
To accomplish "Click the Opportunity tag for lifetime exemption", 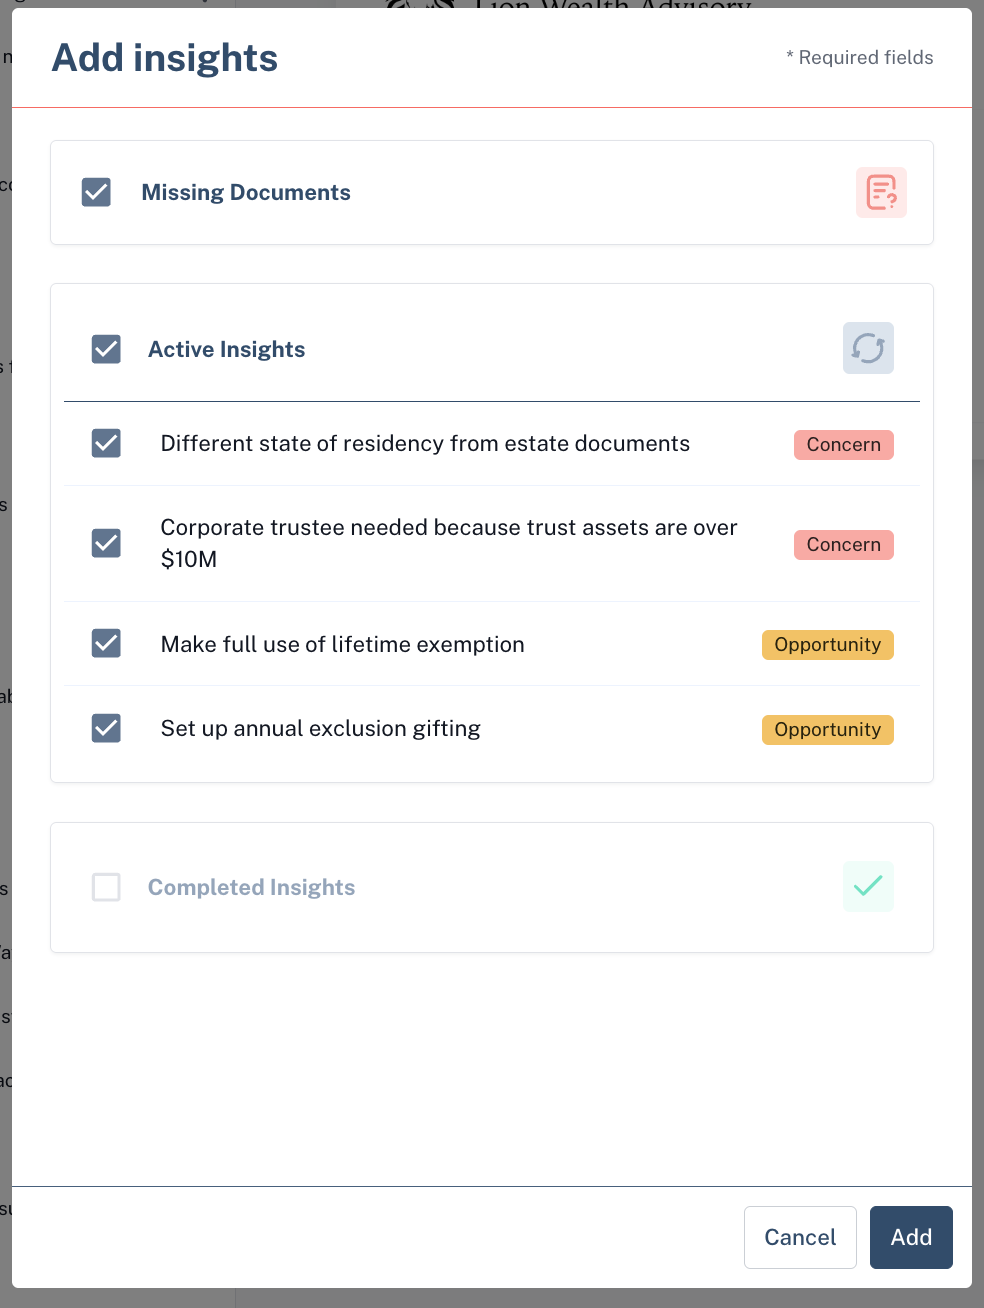I will (828, 645).
